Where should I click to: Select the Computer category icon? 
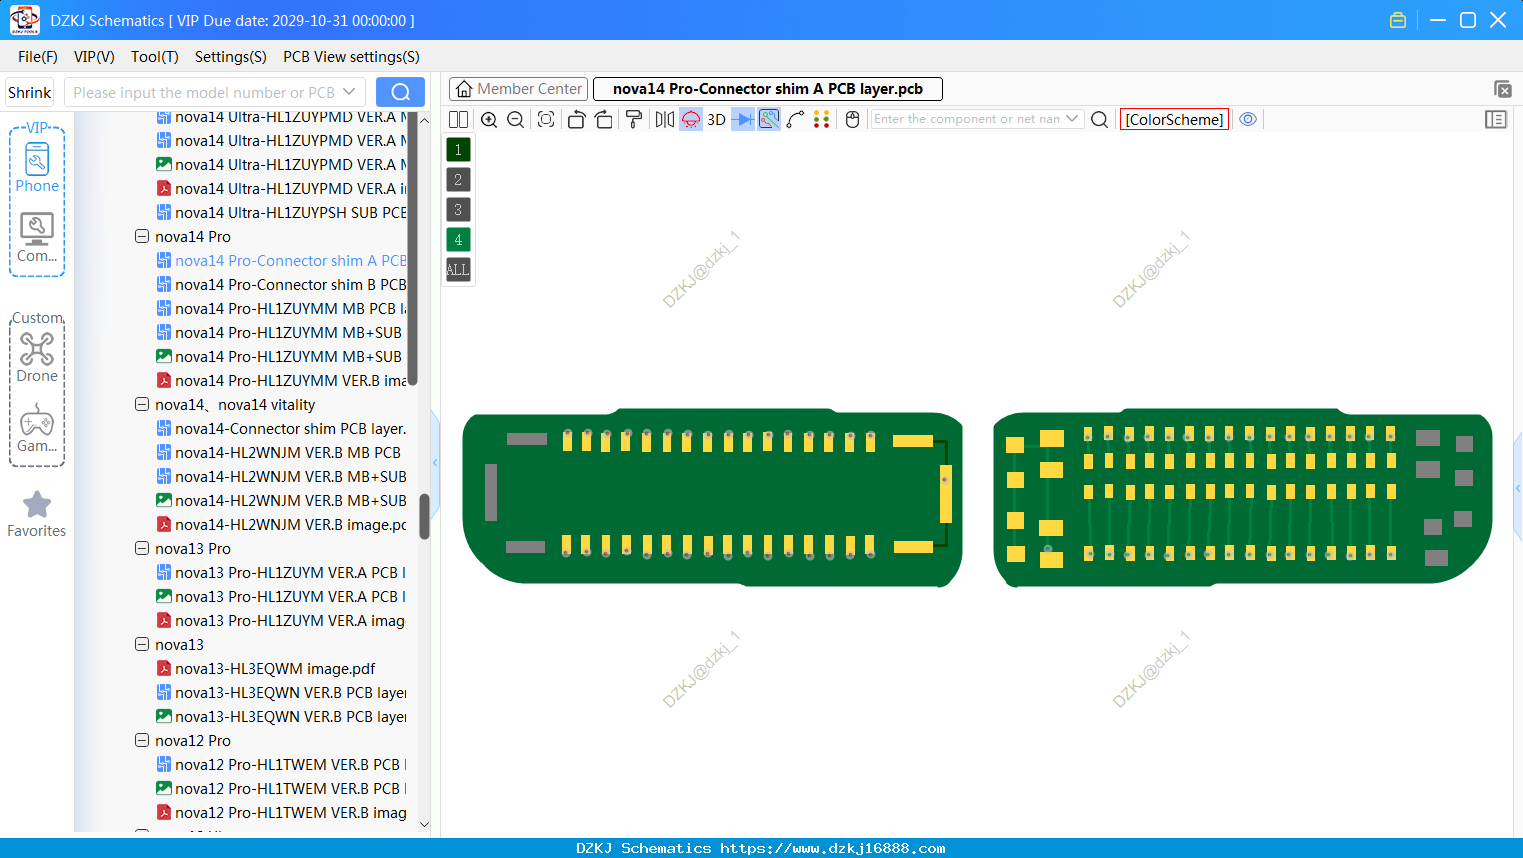click(x=37, y=238)
